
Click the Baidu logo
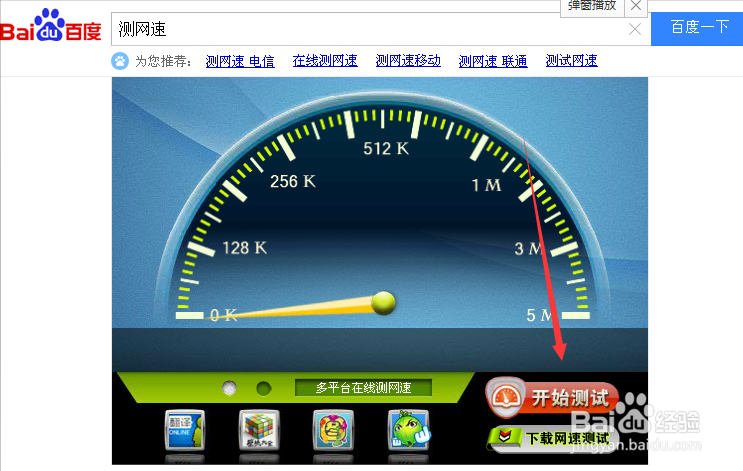click(x=51, y=26)
